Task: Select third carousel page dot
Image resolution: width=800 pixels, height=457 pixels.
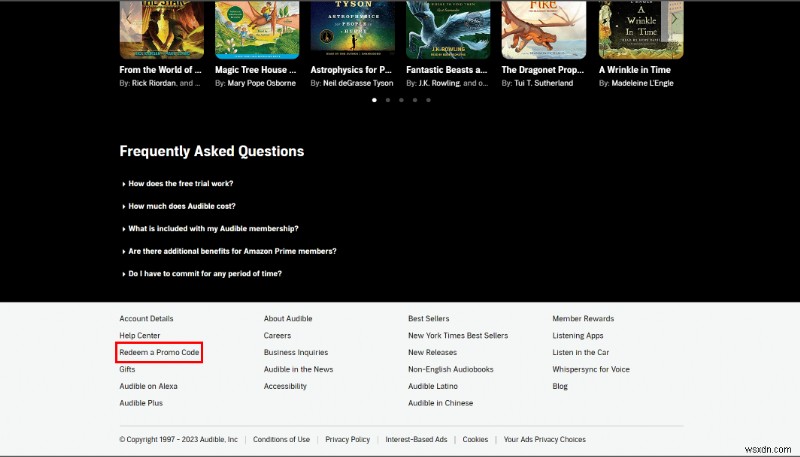Action: tap(402, 100)
